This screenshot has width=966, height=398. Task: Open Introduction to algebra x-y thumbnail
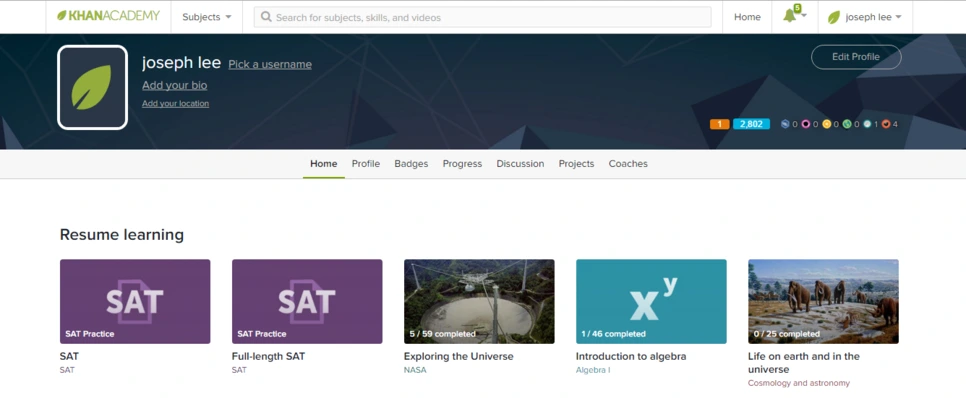click(x=651, y=301)
